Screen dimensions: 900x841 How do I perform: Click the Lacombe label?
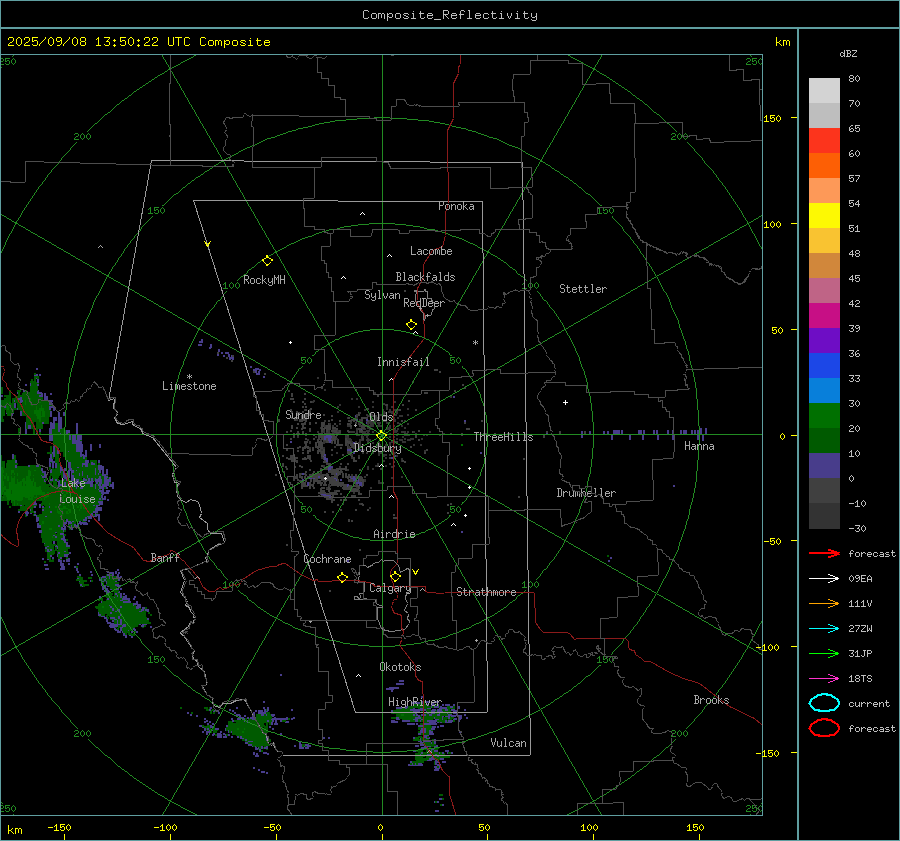point(431,251)
